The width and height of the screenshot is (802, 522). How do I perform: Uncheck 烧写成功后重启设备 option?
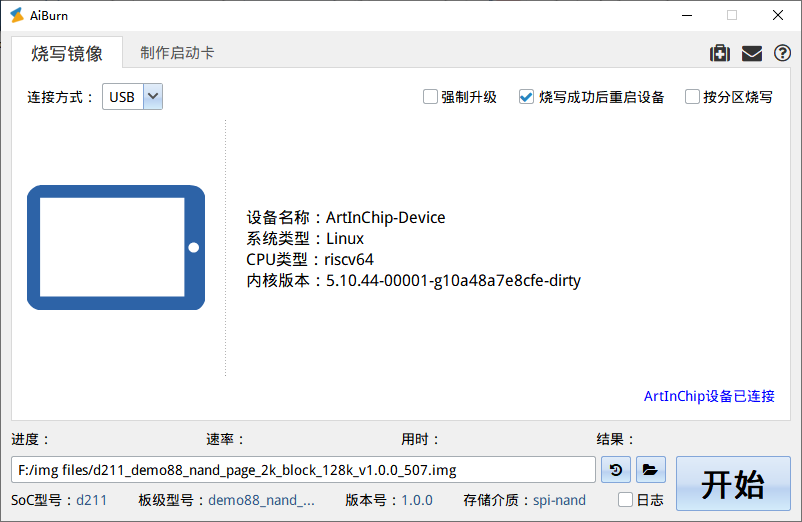click(x=526, y=97)
